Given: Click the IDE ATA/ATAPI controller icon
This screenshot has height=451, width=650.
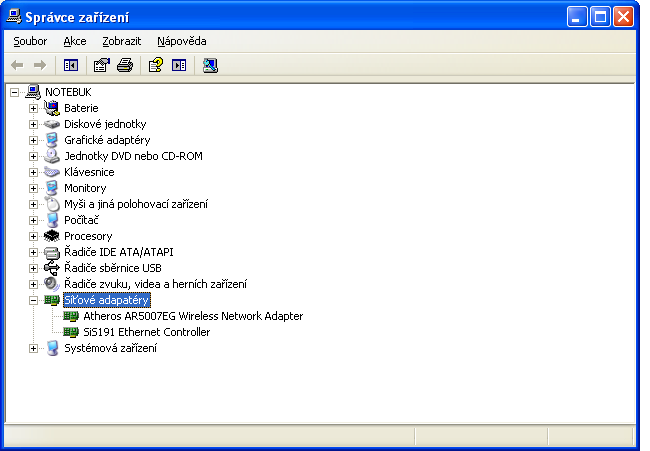Looking at the screenshot, I should tap(52, 252).
